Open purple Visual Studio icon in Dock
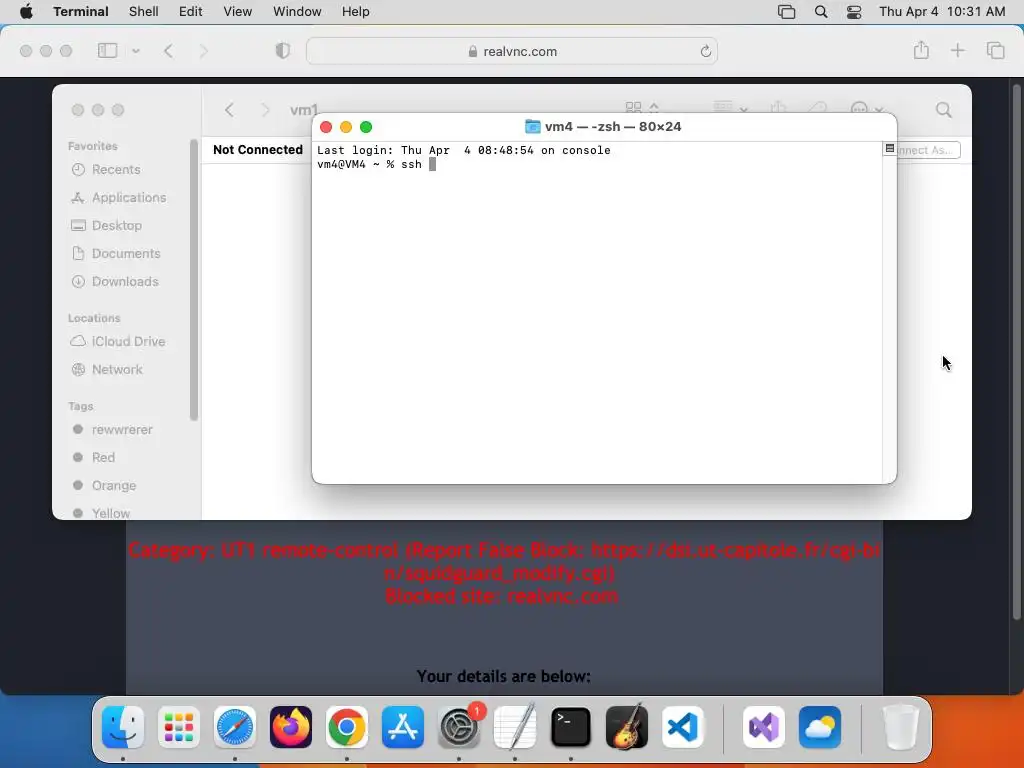The width and height of the screenshot is (1024, 768). tap(764, 727)
